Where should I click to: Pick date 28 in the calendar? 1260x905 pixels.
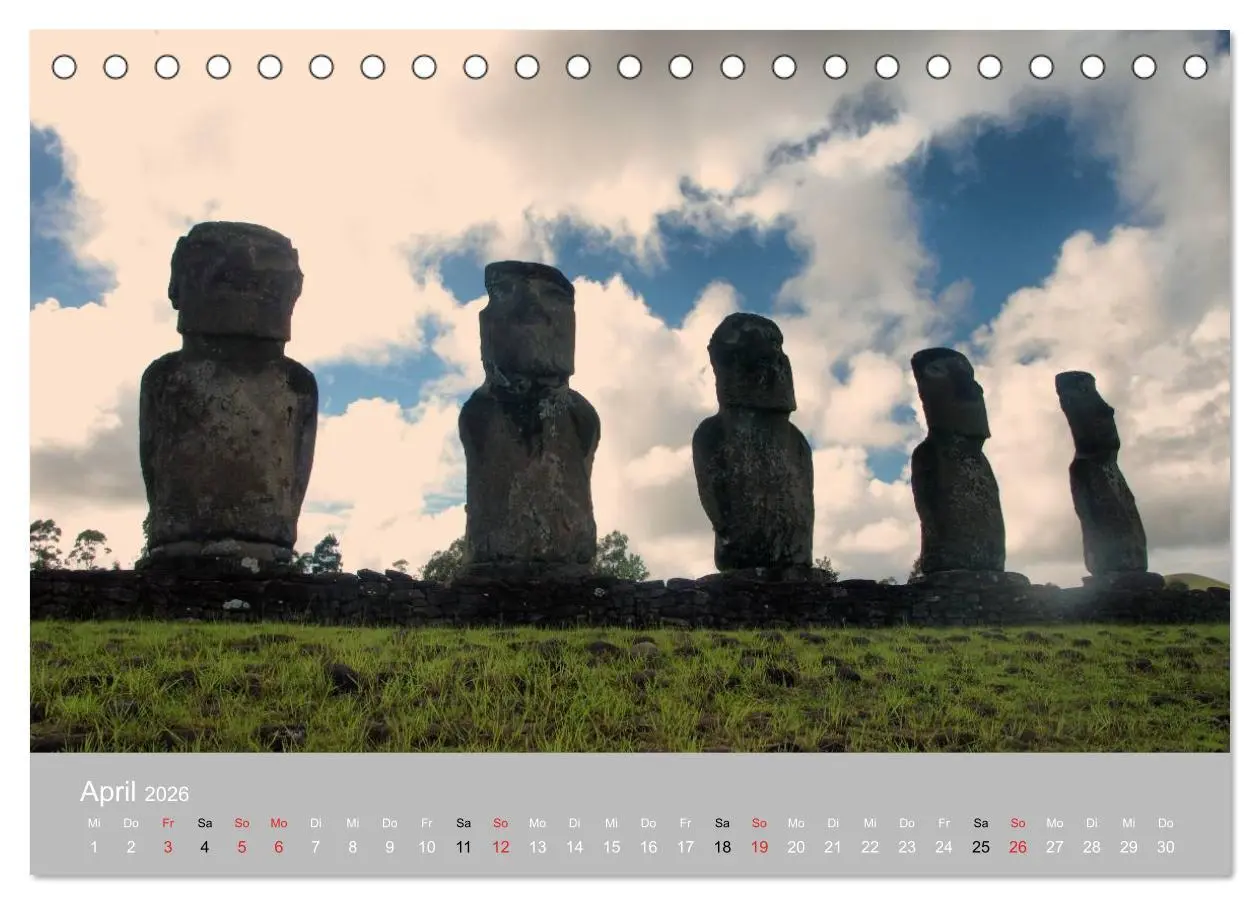[1092, 847]
